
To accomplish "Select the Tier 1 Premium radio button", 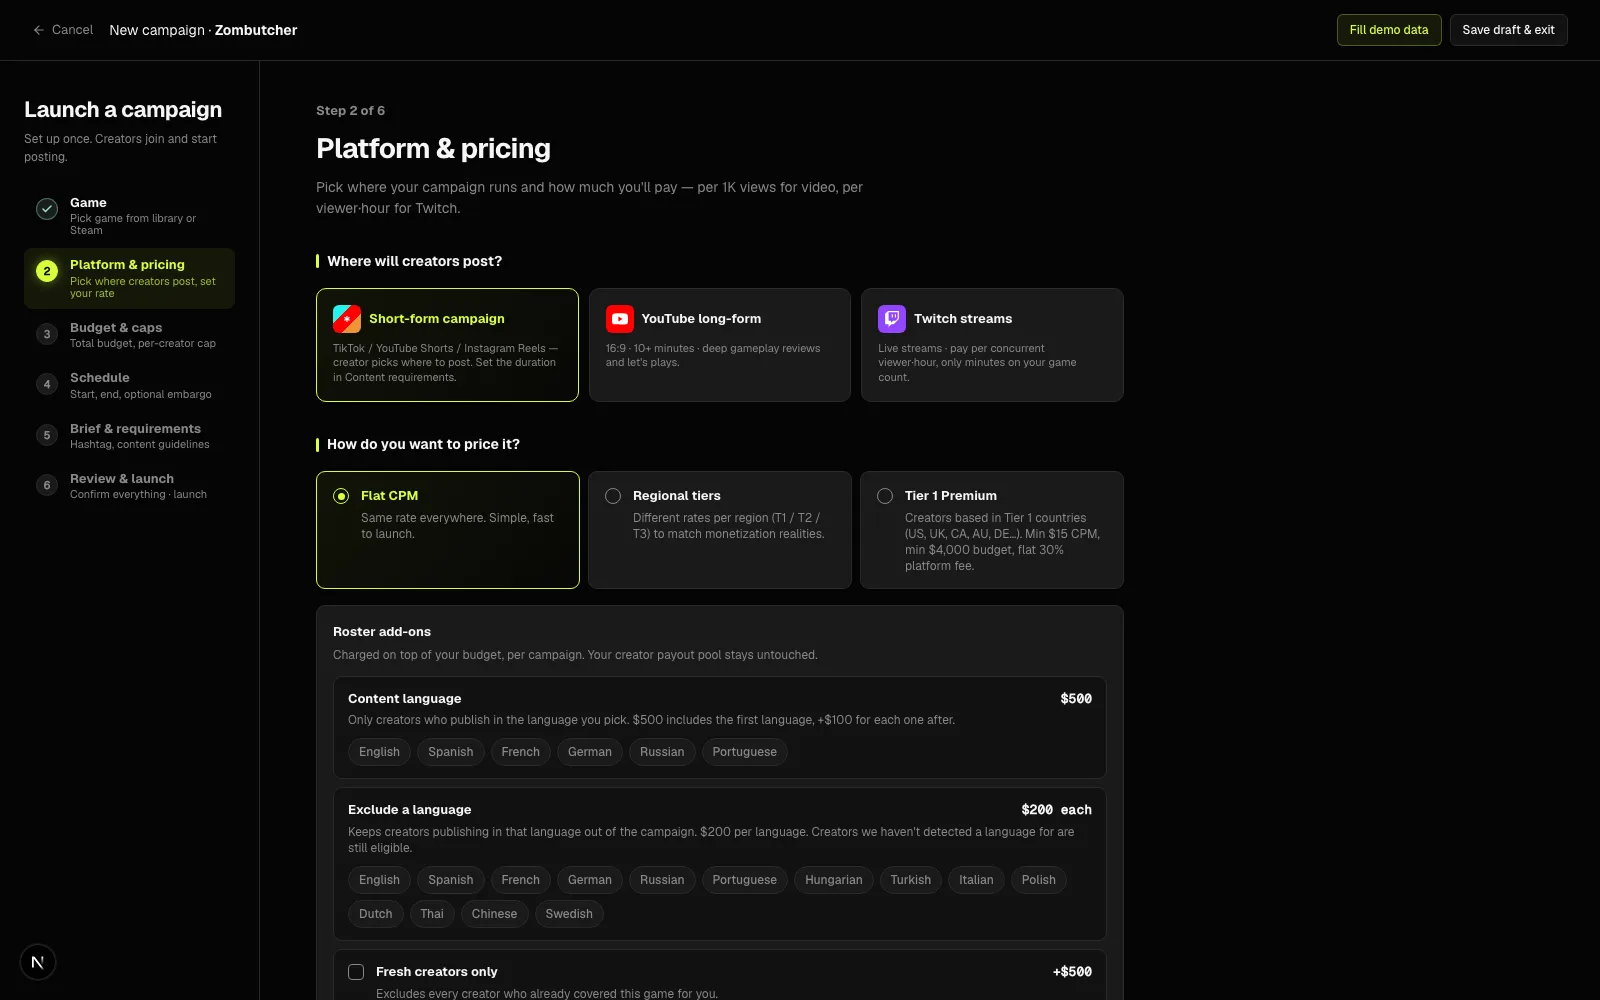I will pos(885,496).
